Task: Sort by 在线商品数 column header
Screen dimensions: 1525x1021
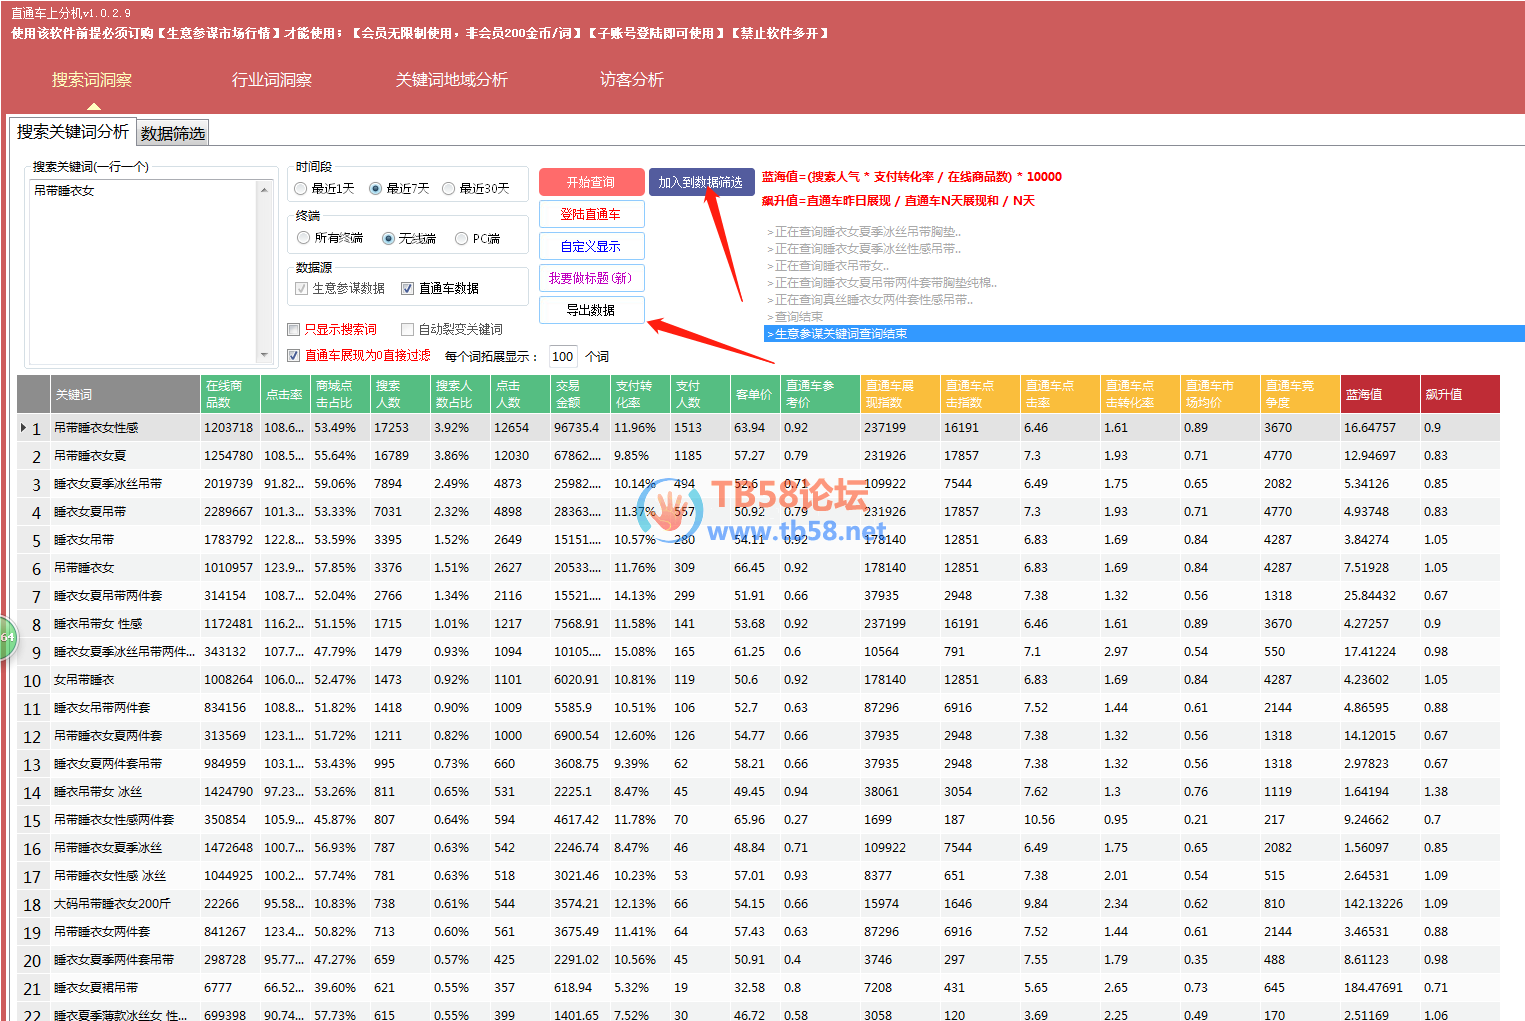Action: 230,394
